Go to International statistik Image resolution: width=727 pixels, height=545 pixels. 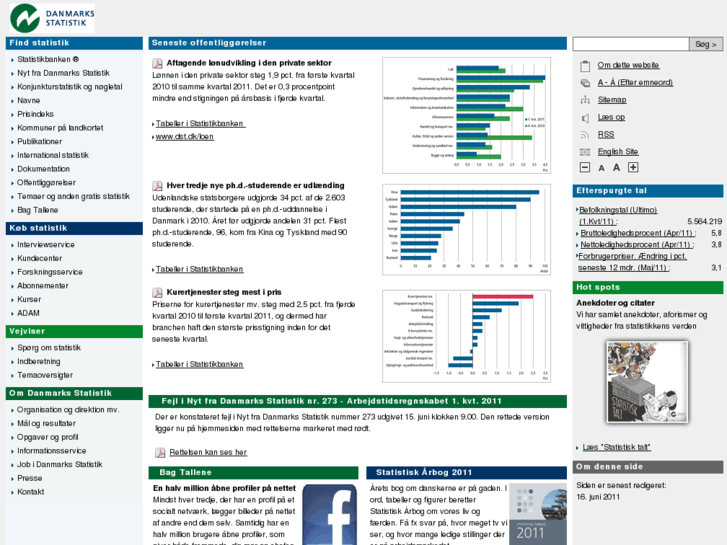click(x=53, y=155)
